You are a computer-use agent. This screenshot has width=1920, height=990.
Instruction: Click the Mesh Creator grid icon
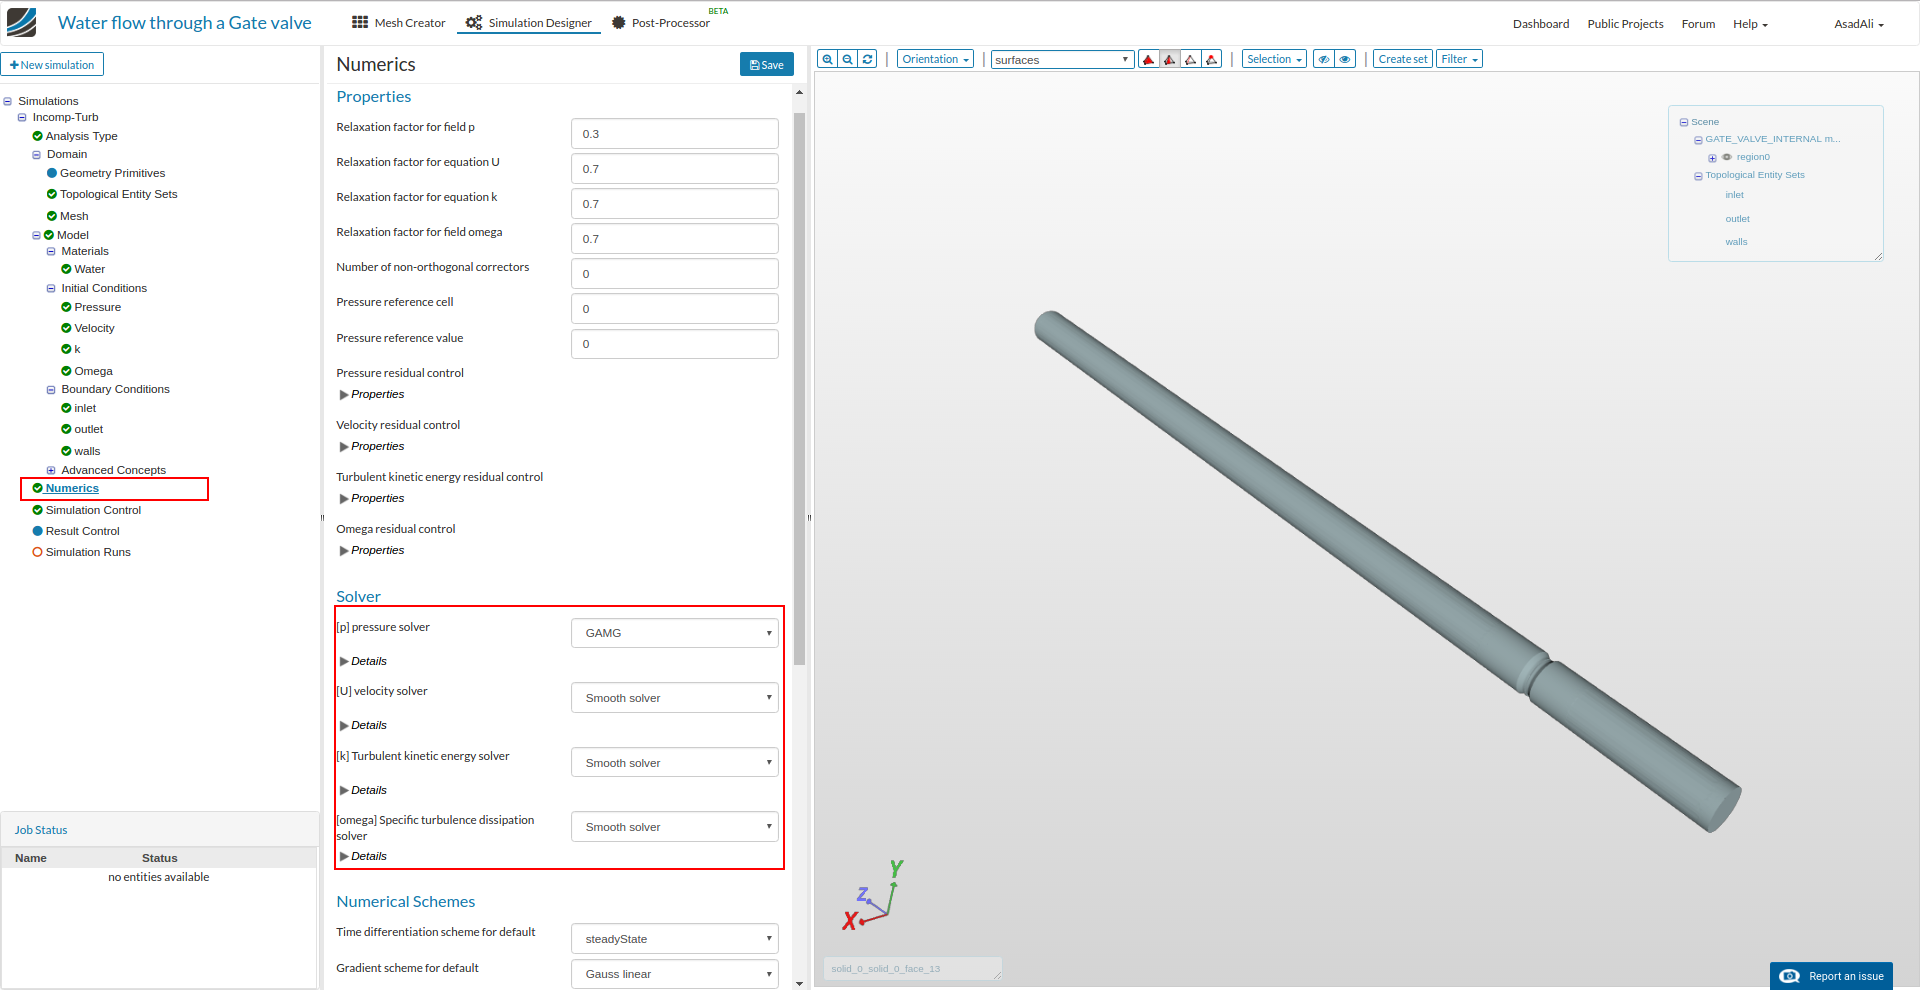pos(360,22)
